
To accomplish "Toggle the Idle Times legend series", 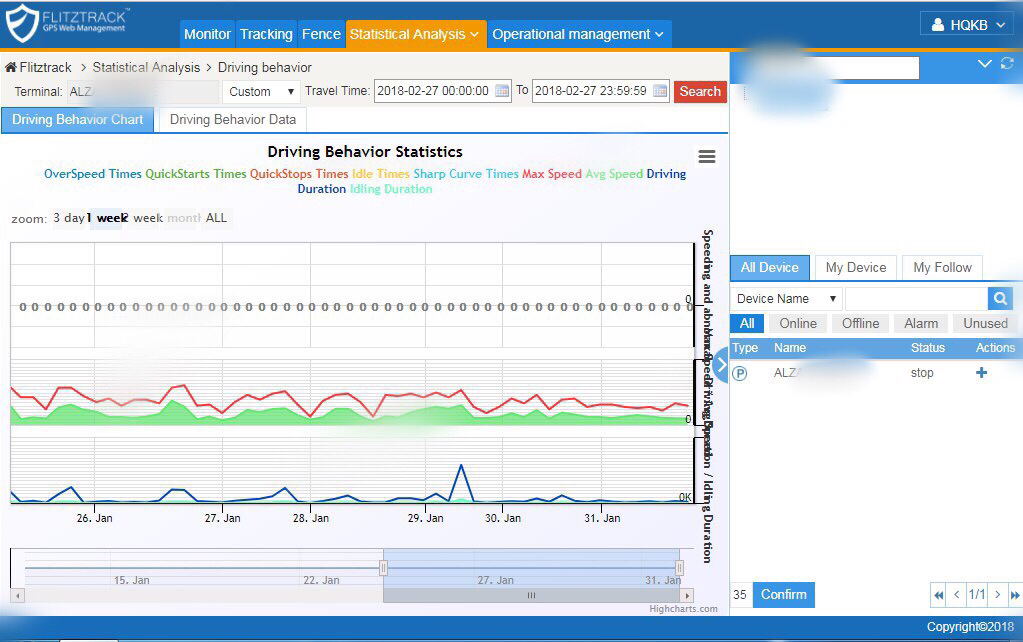I will 380,174.
